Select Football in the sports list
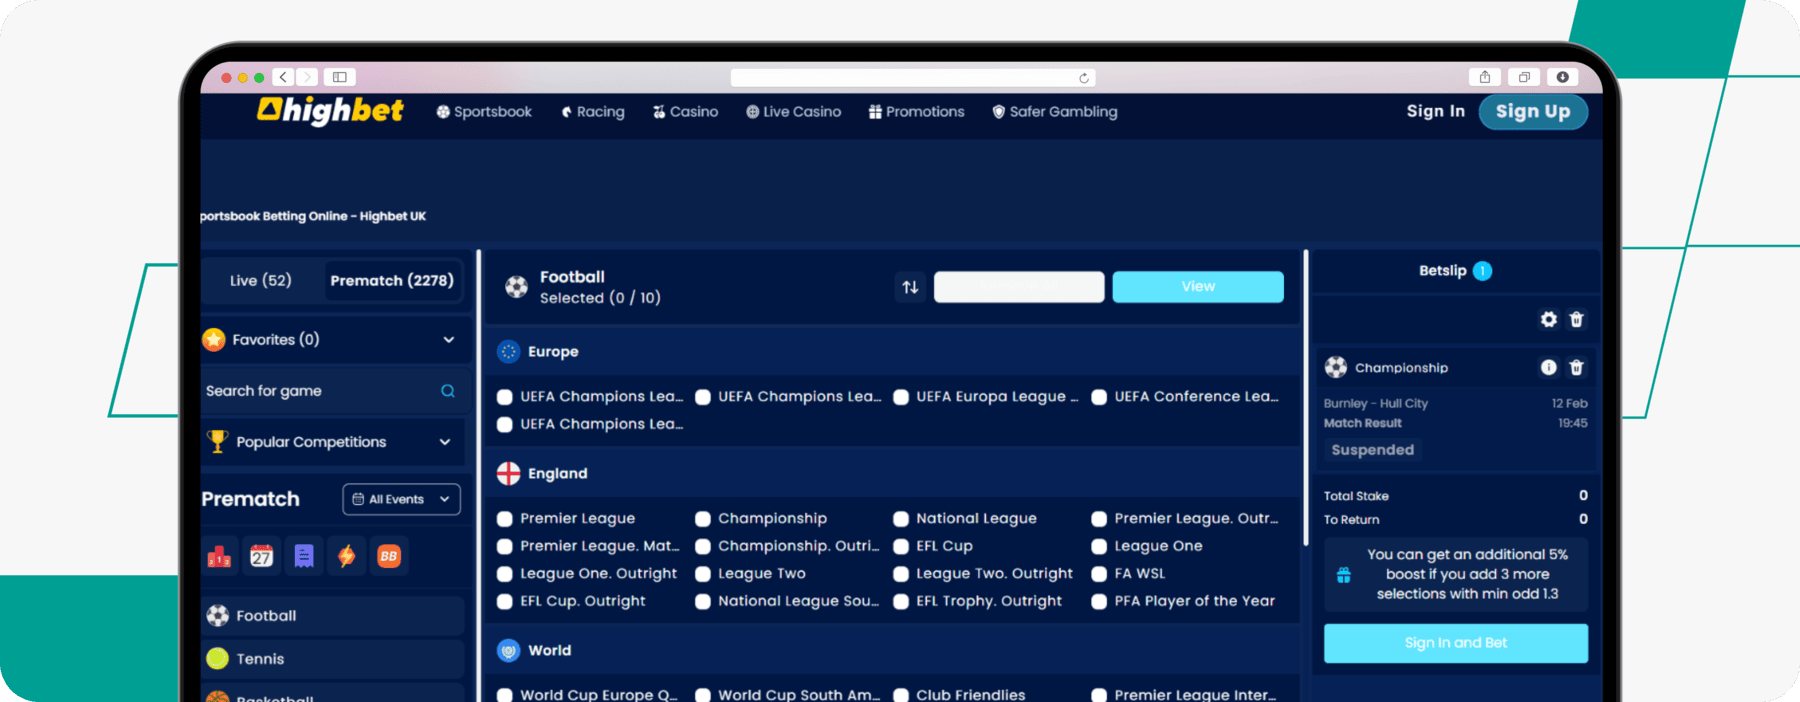This screenshot has height=702, width=1800. [333, 616]
